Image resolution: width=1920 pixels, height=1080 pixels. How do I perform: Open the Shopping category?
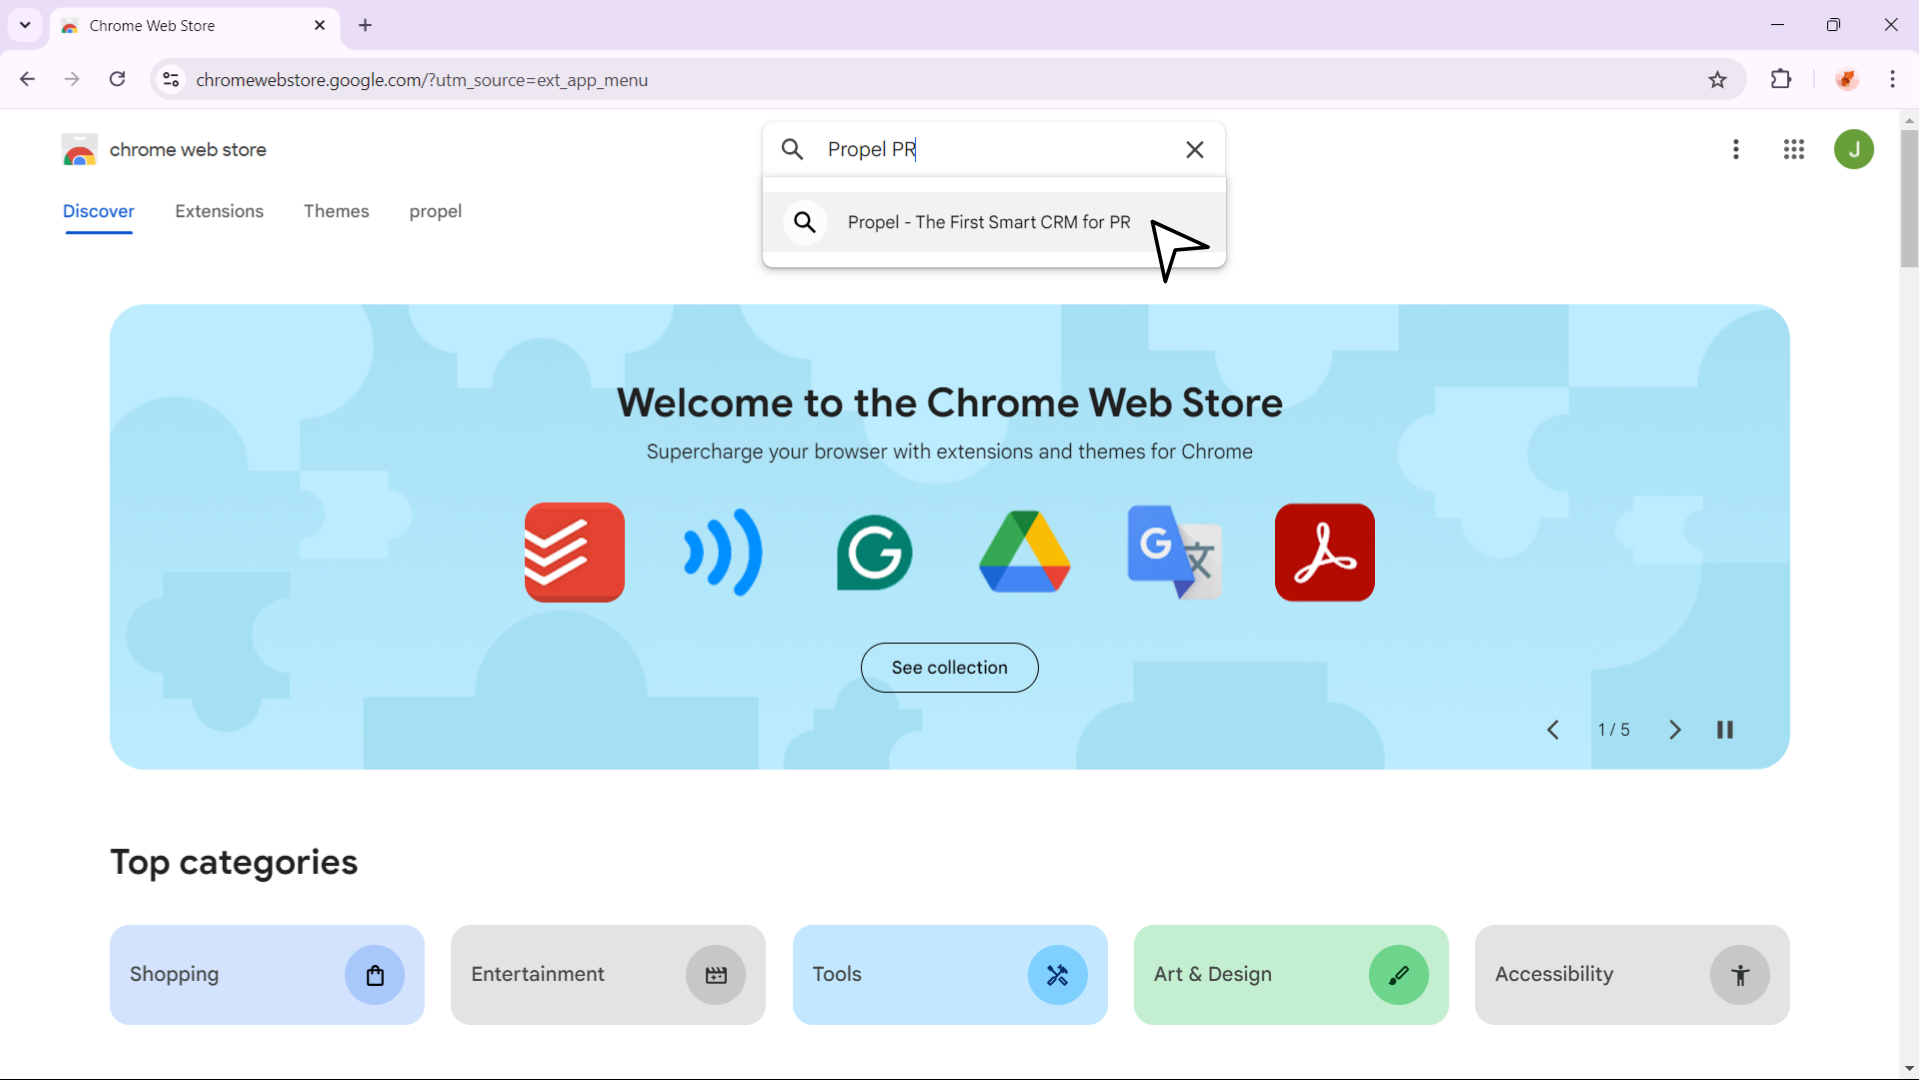point(267,974)
